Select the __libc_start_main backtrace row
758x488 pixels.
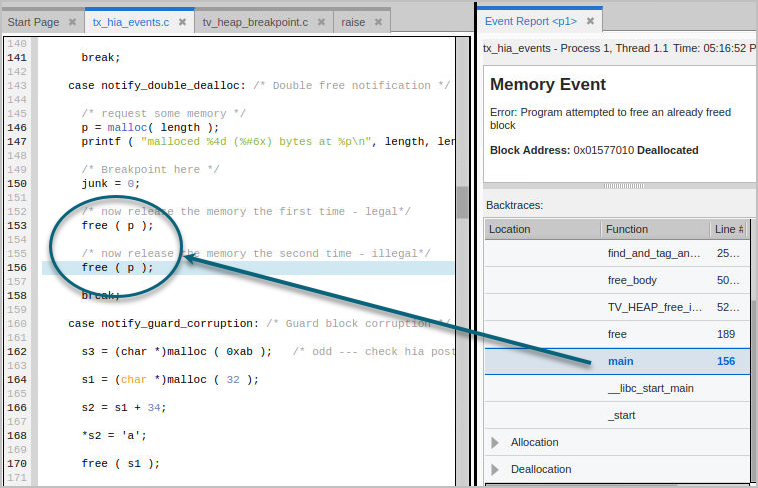650,388
